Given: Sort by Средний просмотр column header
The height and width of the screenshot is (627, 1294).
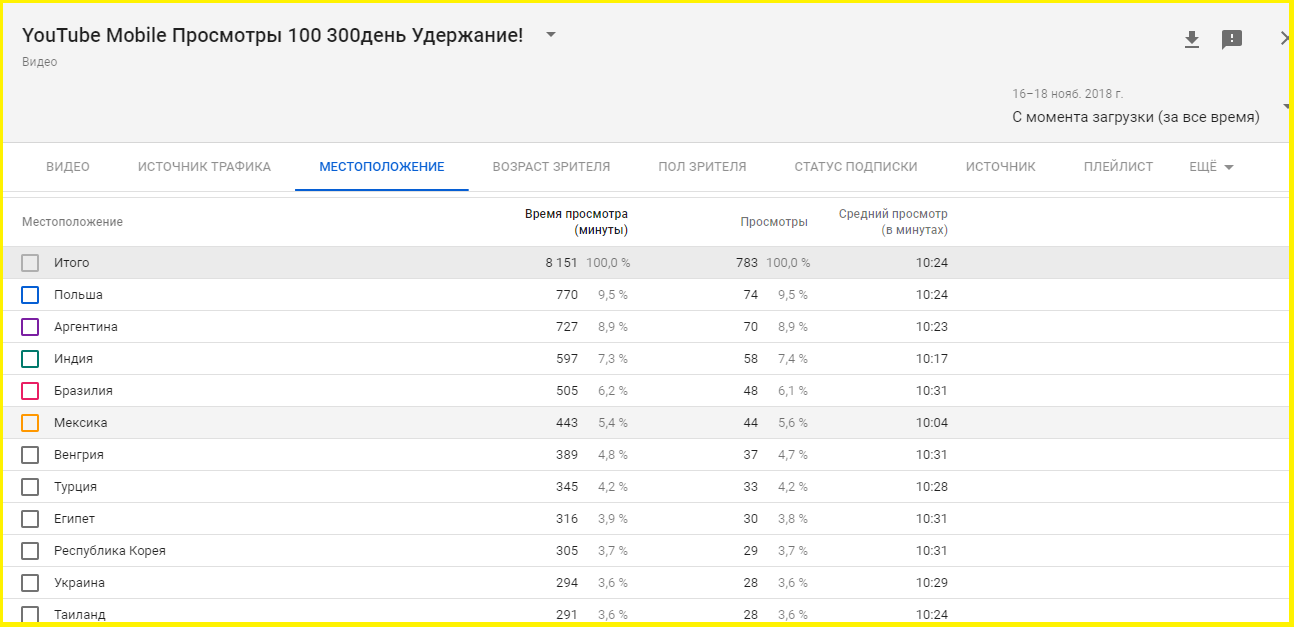Looking at the screenshot, I should [893, 222].
